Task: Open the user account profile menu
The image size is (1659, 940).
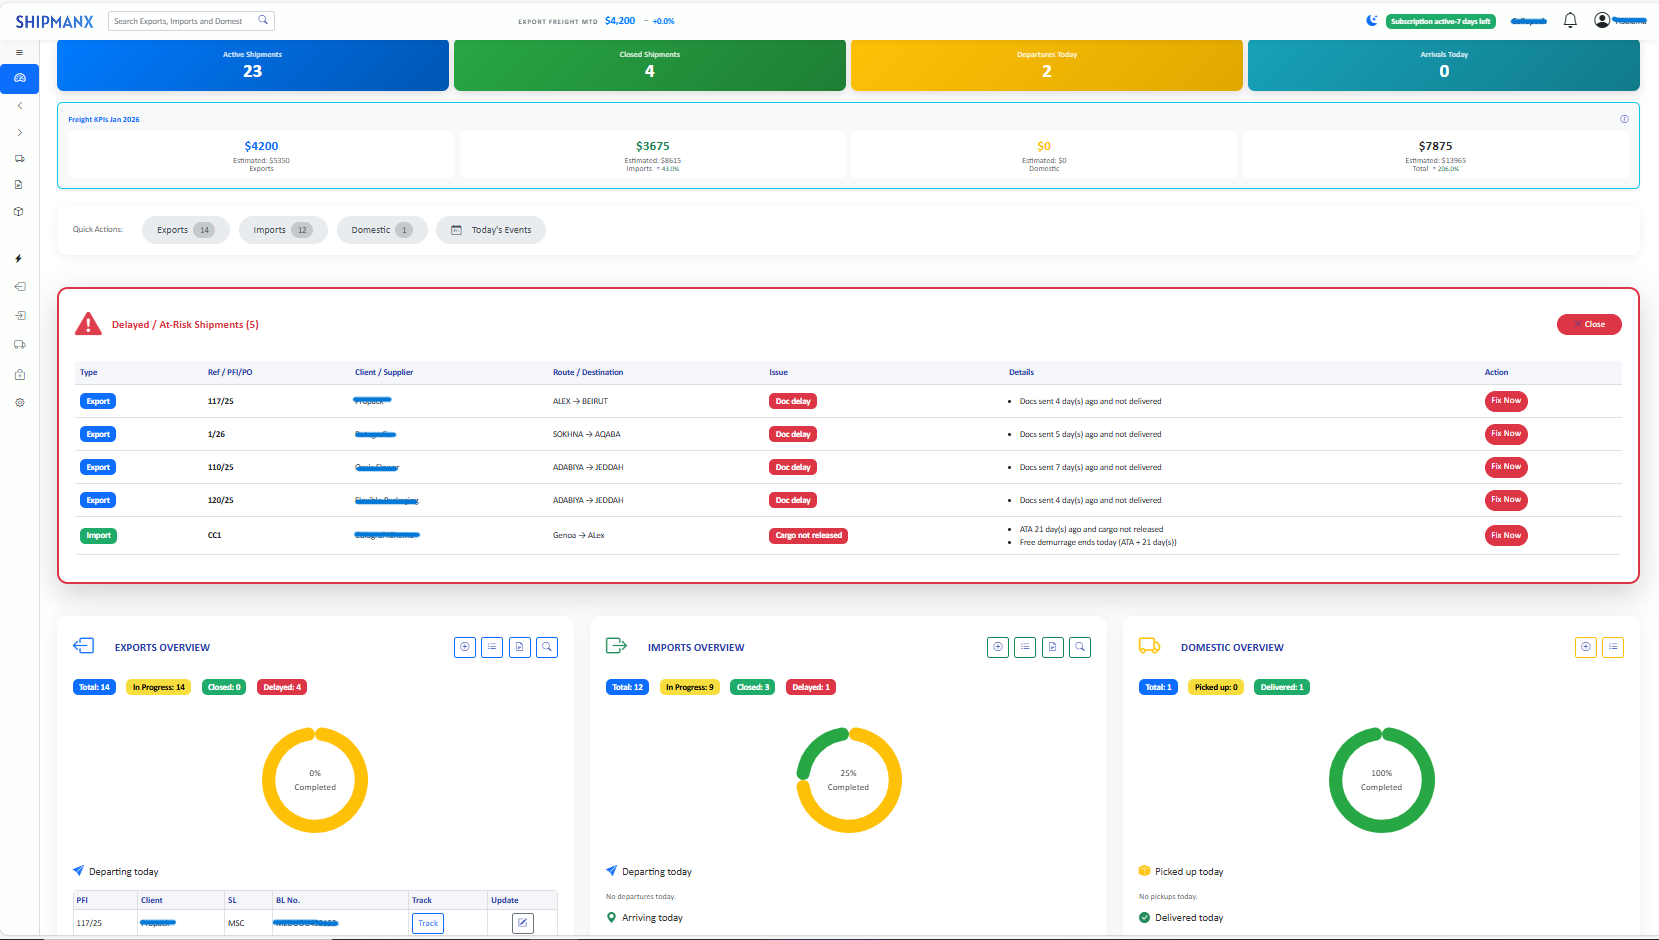Action: click(1601, 20)
